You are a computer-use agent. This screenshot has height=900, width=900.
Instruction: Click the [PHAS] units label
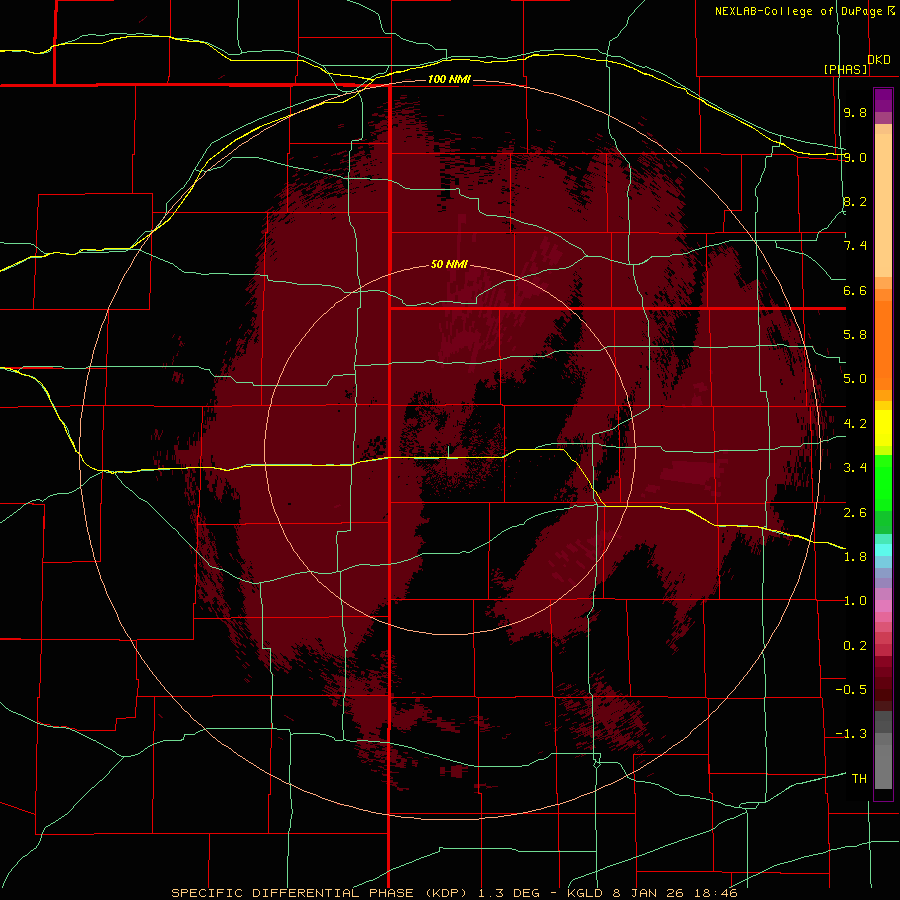point(845,69)
